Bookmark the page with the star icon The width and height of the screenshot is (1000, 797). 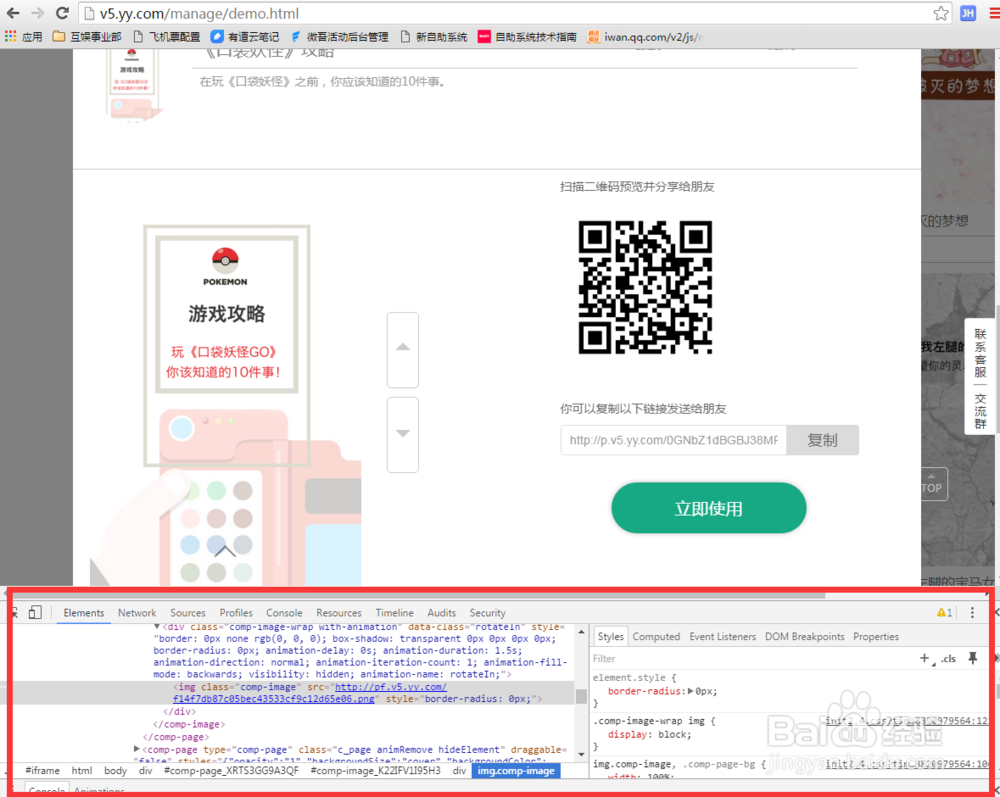tap(941, 13)
